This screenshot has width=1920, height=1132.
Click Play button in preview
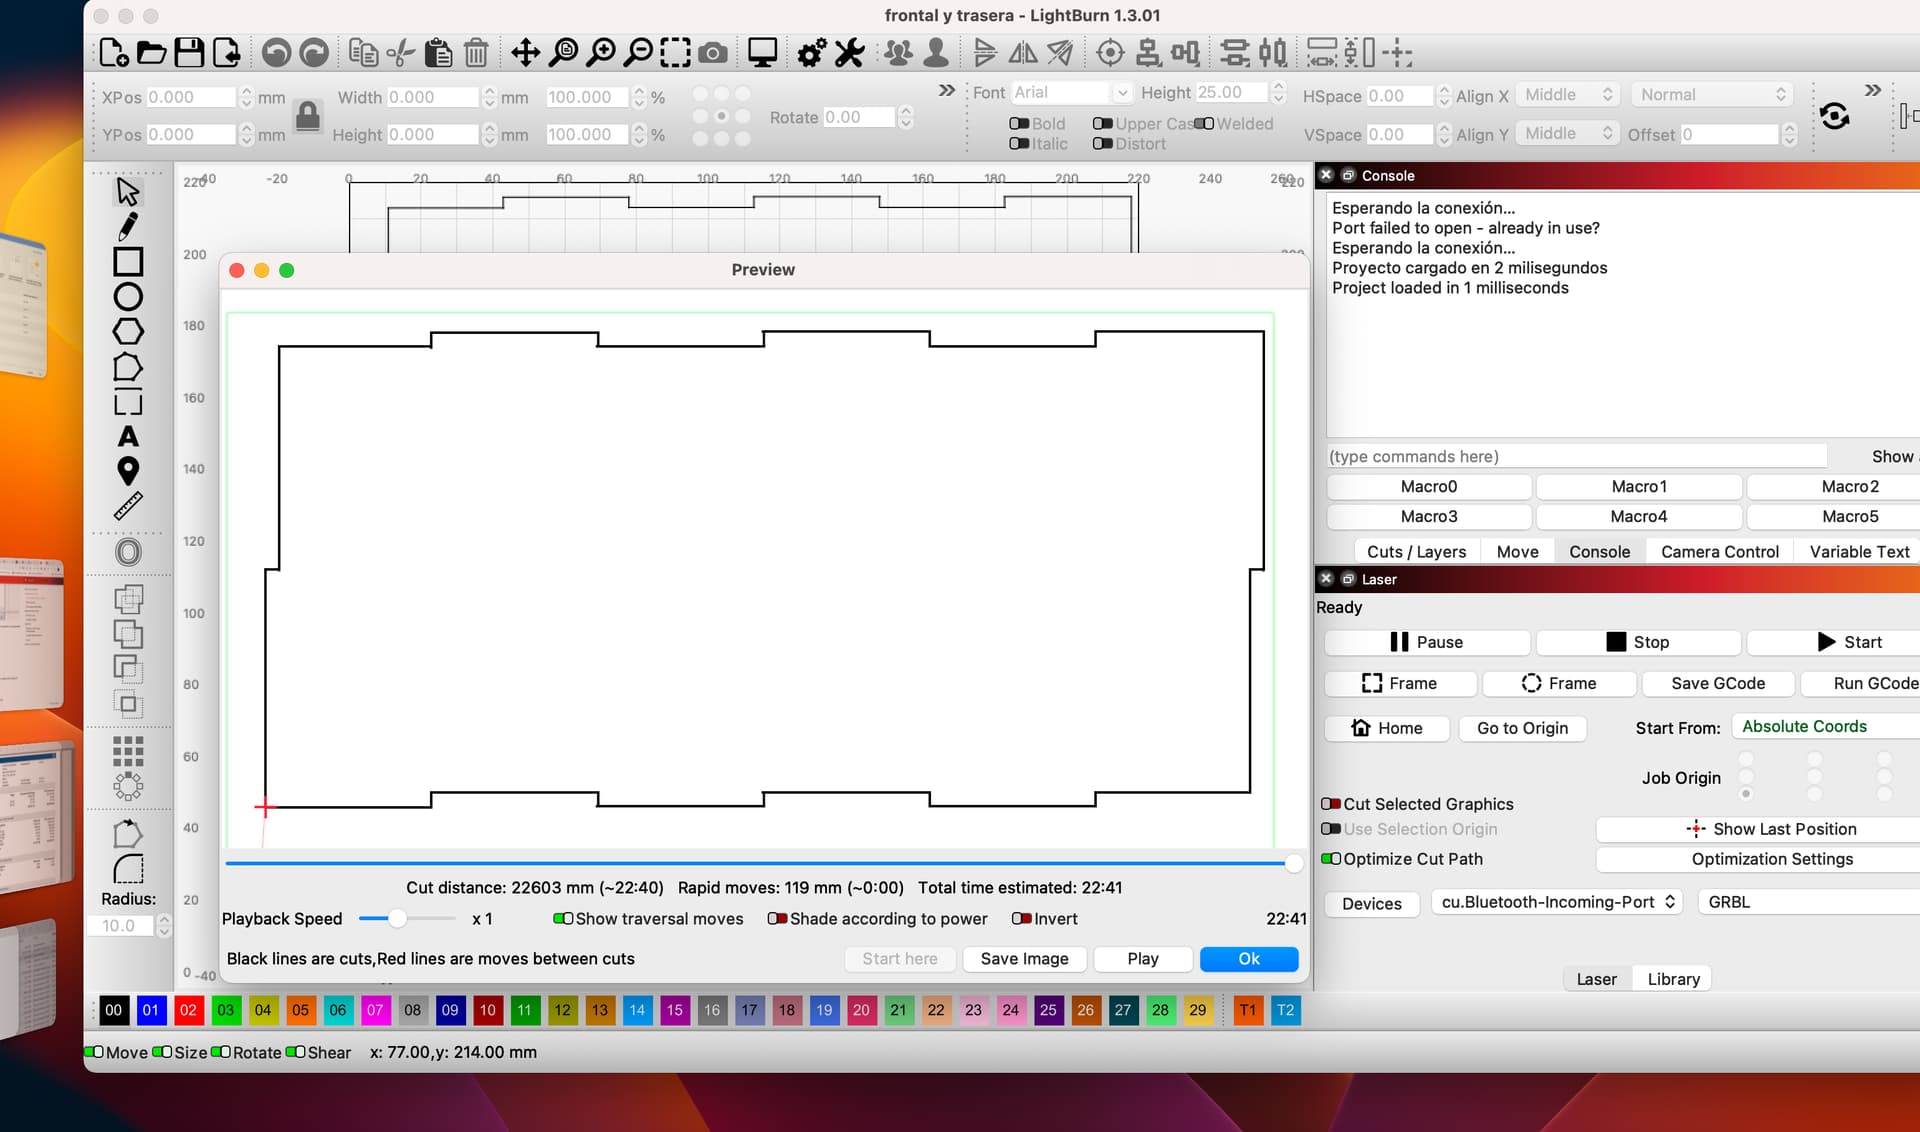1143,958
